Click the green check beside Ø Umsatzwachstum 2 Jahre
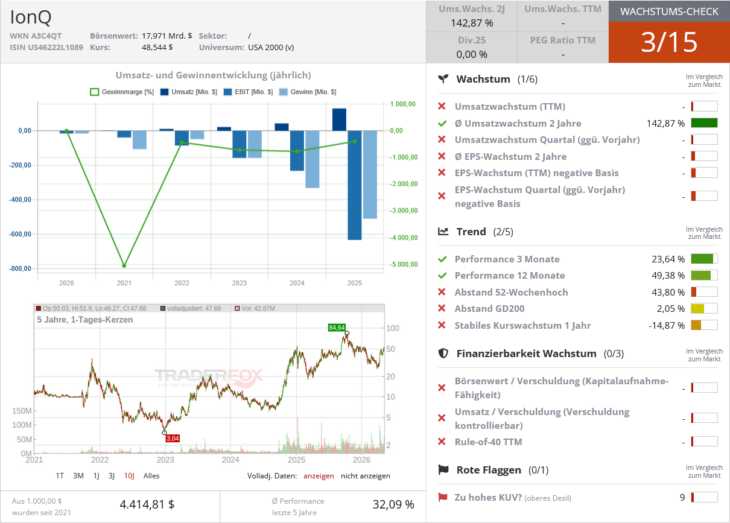This screenshot has height=523, width=730. click(442, 123)
